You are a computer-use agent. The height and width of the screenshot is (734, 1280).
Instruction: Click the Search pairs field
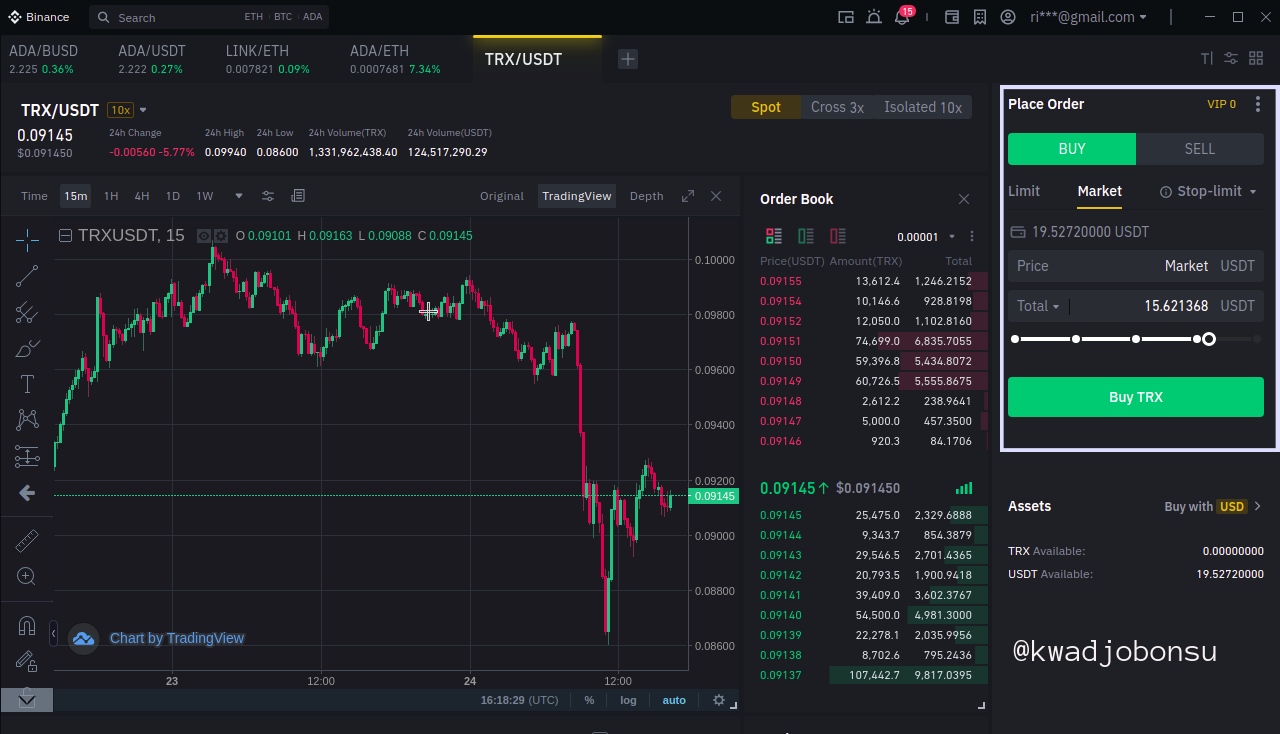(x=209, y=17)
